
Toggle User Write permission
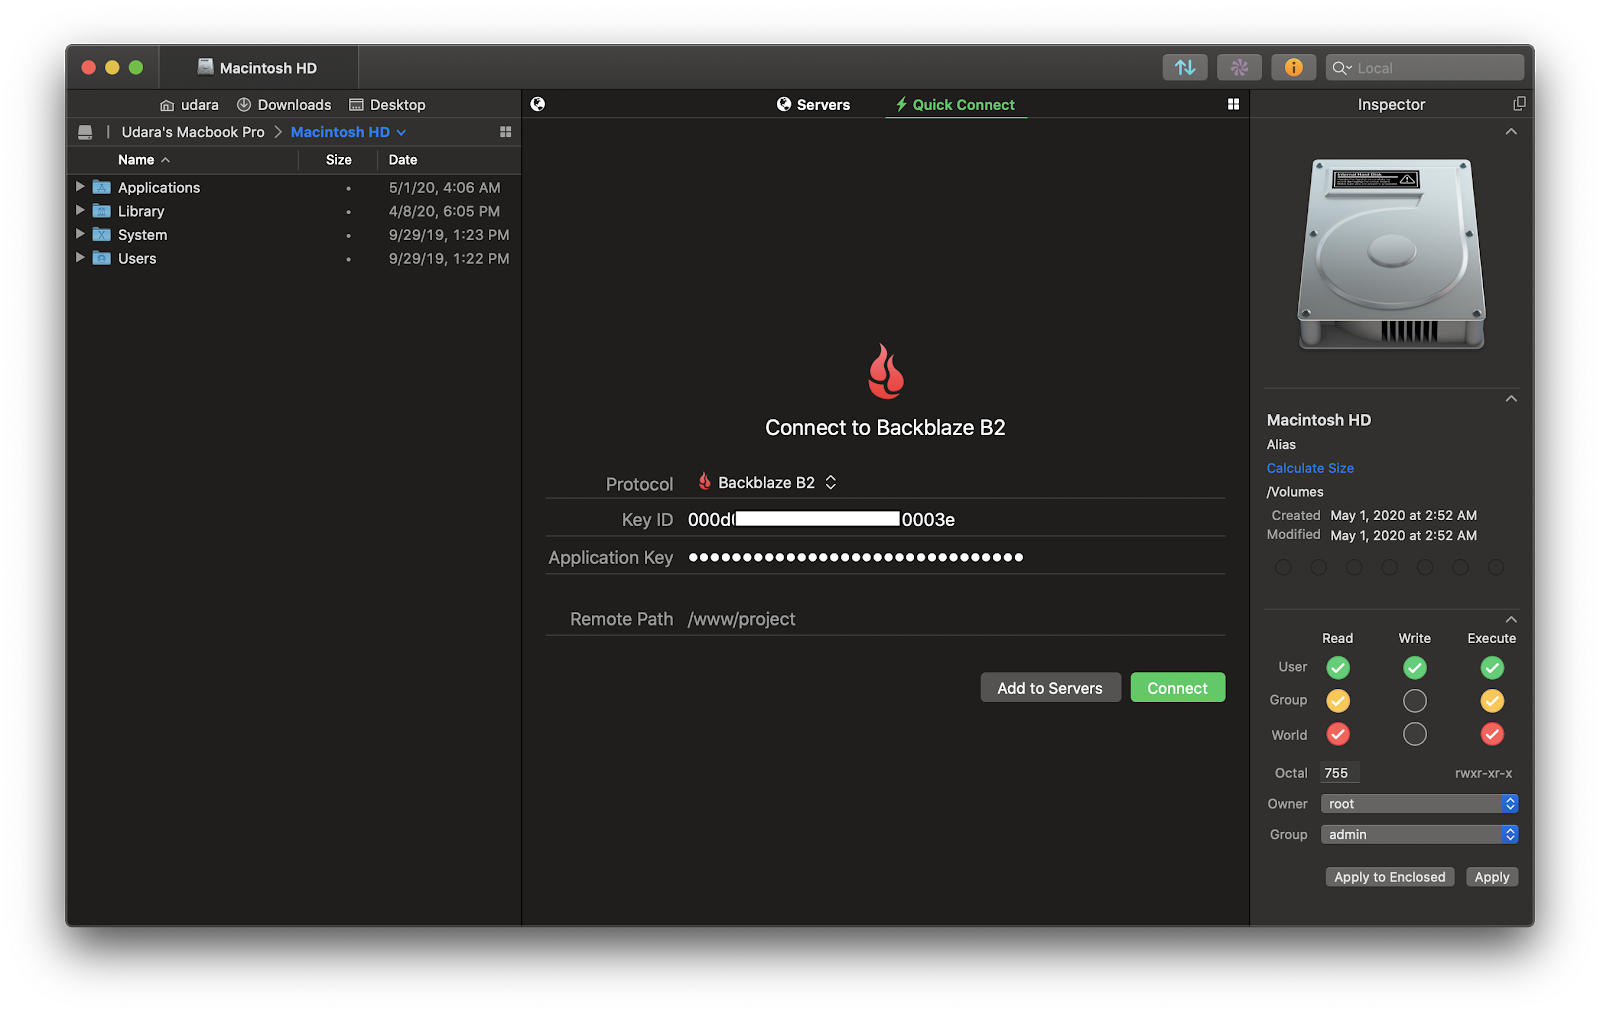[1415, 667]
